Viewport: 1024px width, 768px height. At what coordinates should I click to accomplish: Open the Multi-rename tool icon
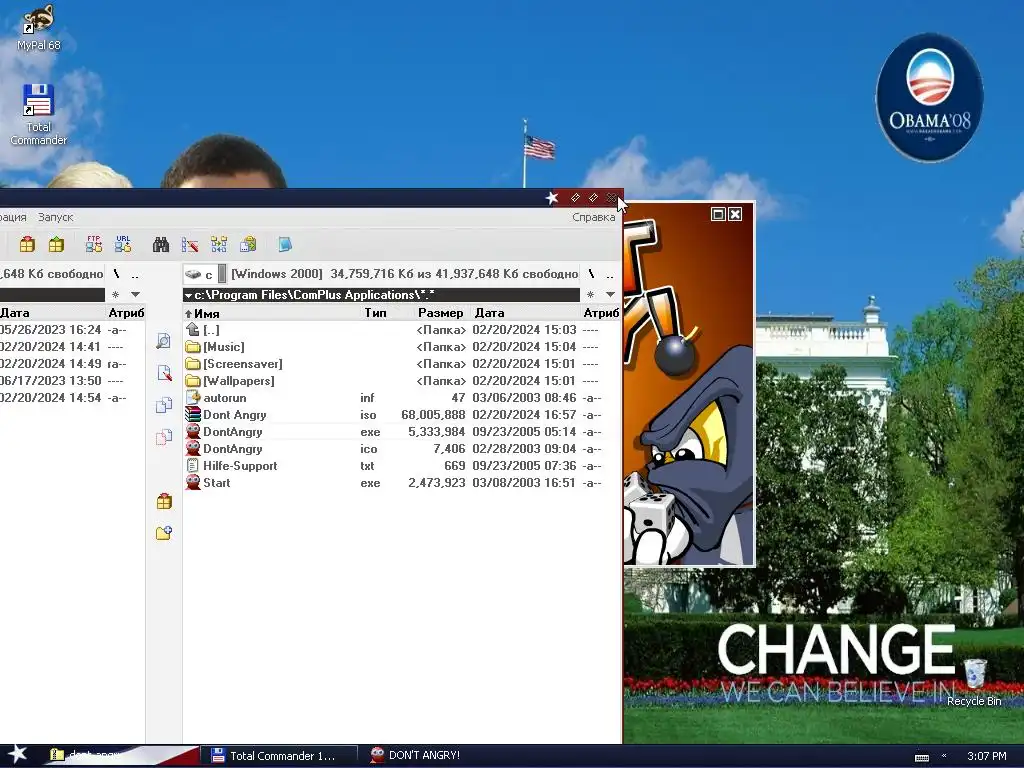pos(190,245)
